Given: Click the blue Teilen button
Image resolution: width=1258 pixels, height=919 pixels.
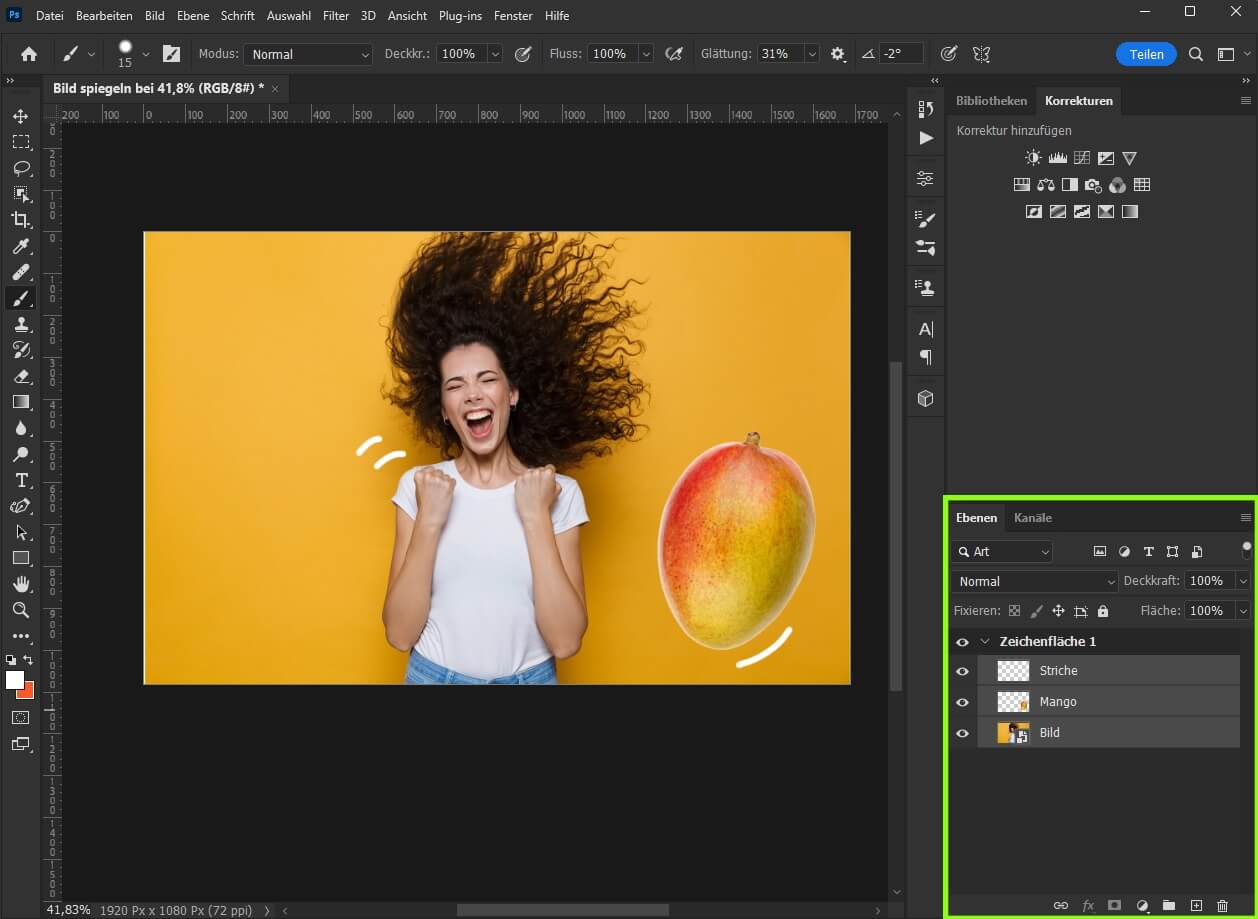Looking at the screenshot, I should (x=1146, y=54).
